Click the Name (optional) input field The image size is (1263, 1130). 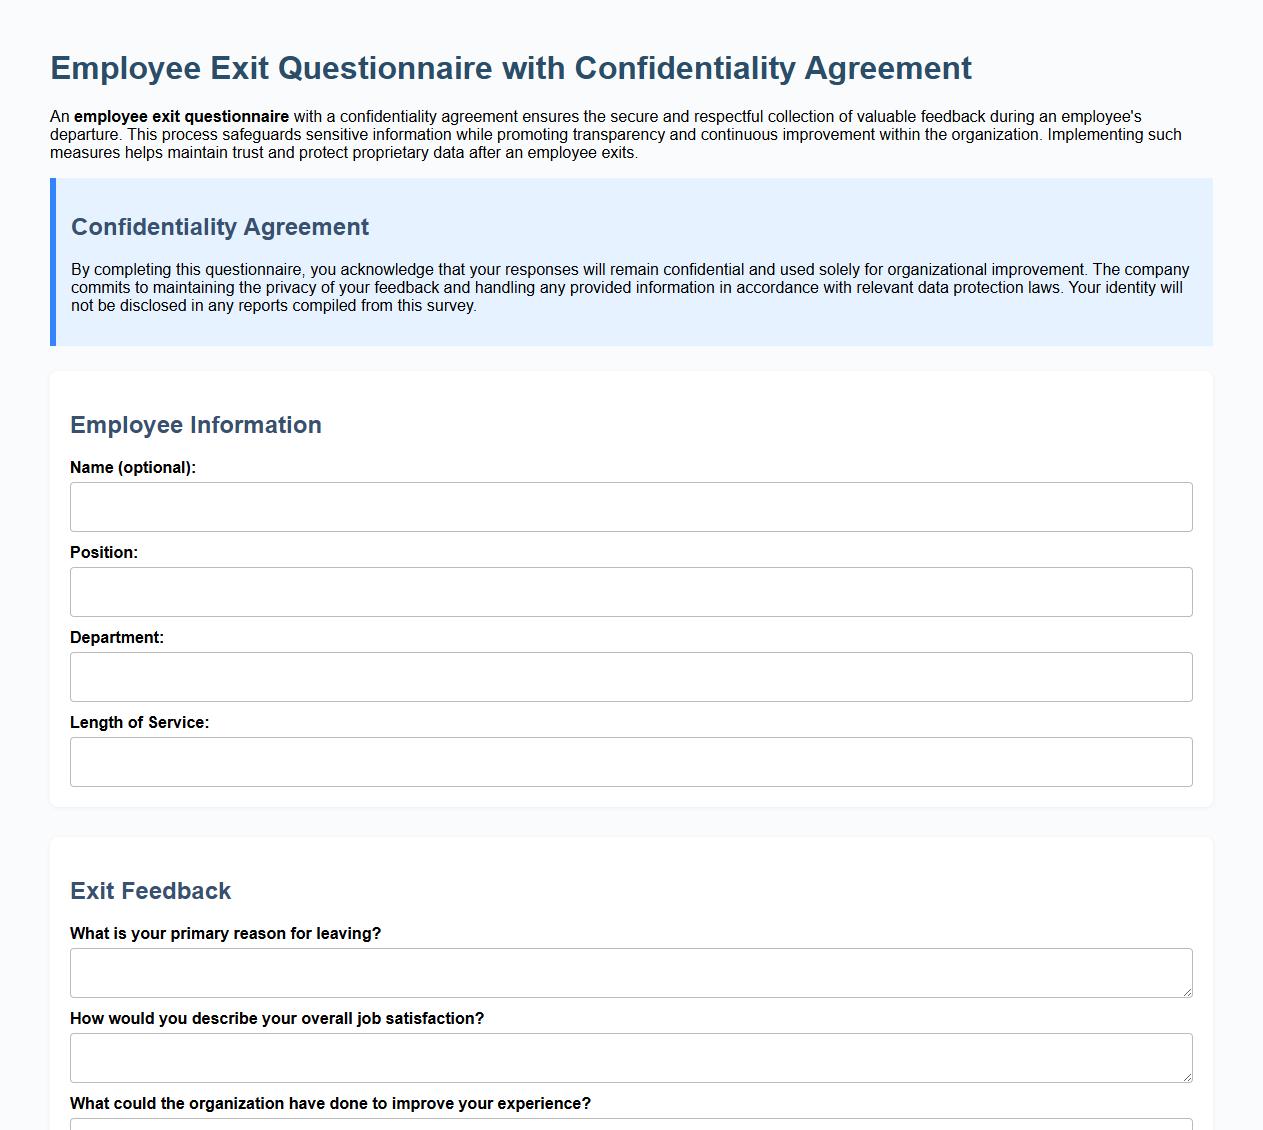pos(630,506)
